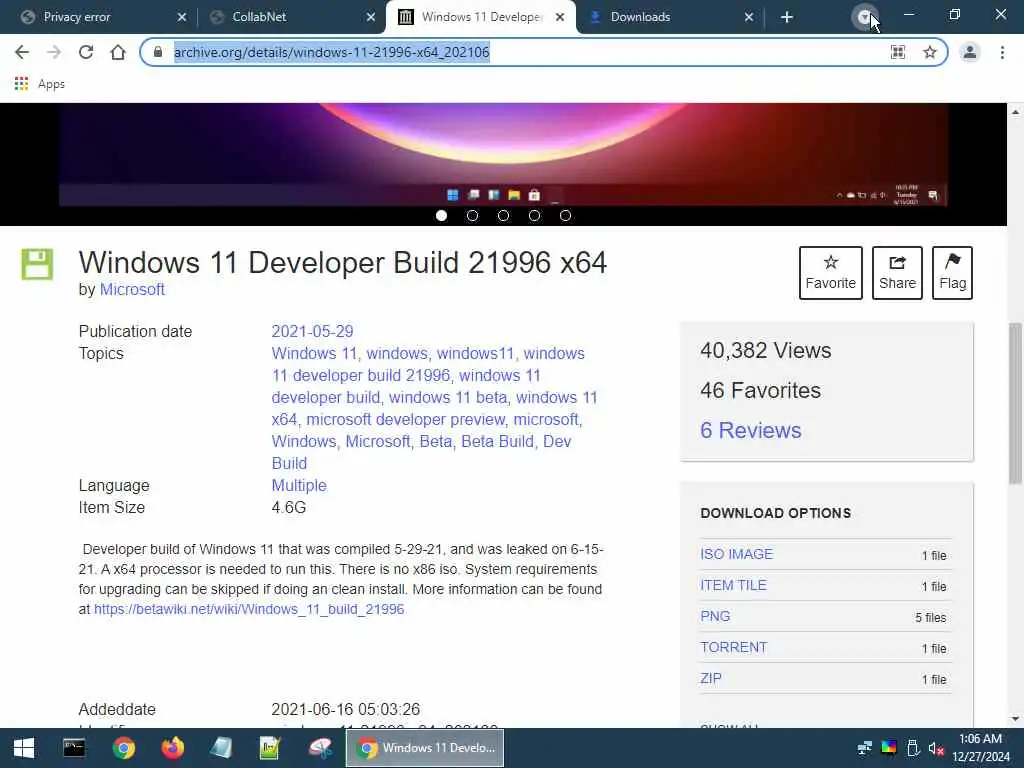Screen dimensions: 1024x768
Task: Open the 'Beta Build' topic link
Action: 498,441
